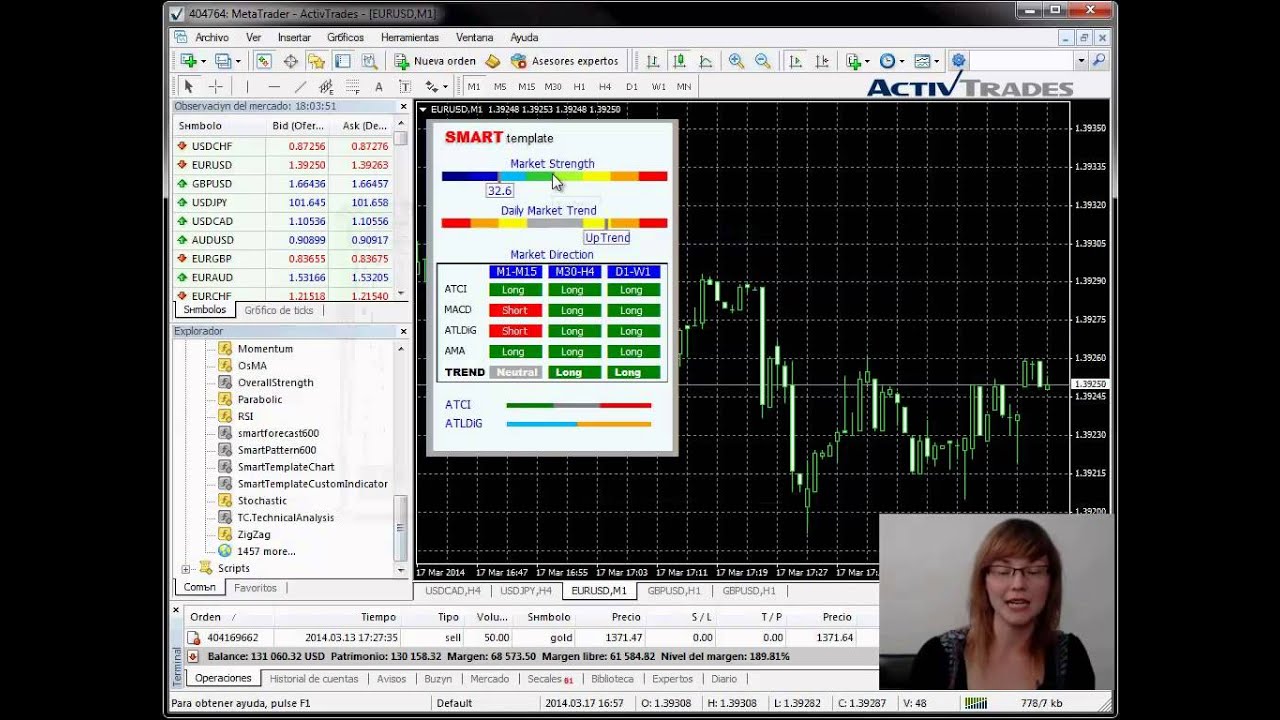Select the horizontal line drawing tool
Image resolution: width=1280 pixels, height=720 pixels.
(273, 87)
